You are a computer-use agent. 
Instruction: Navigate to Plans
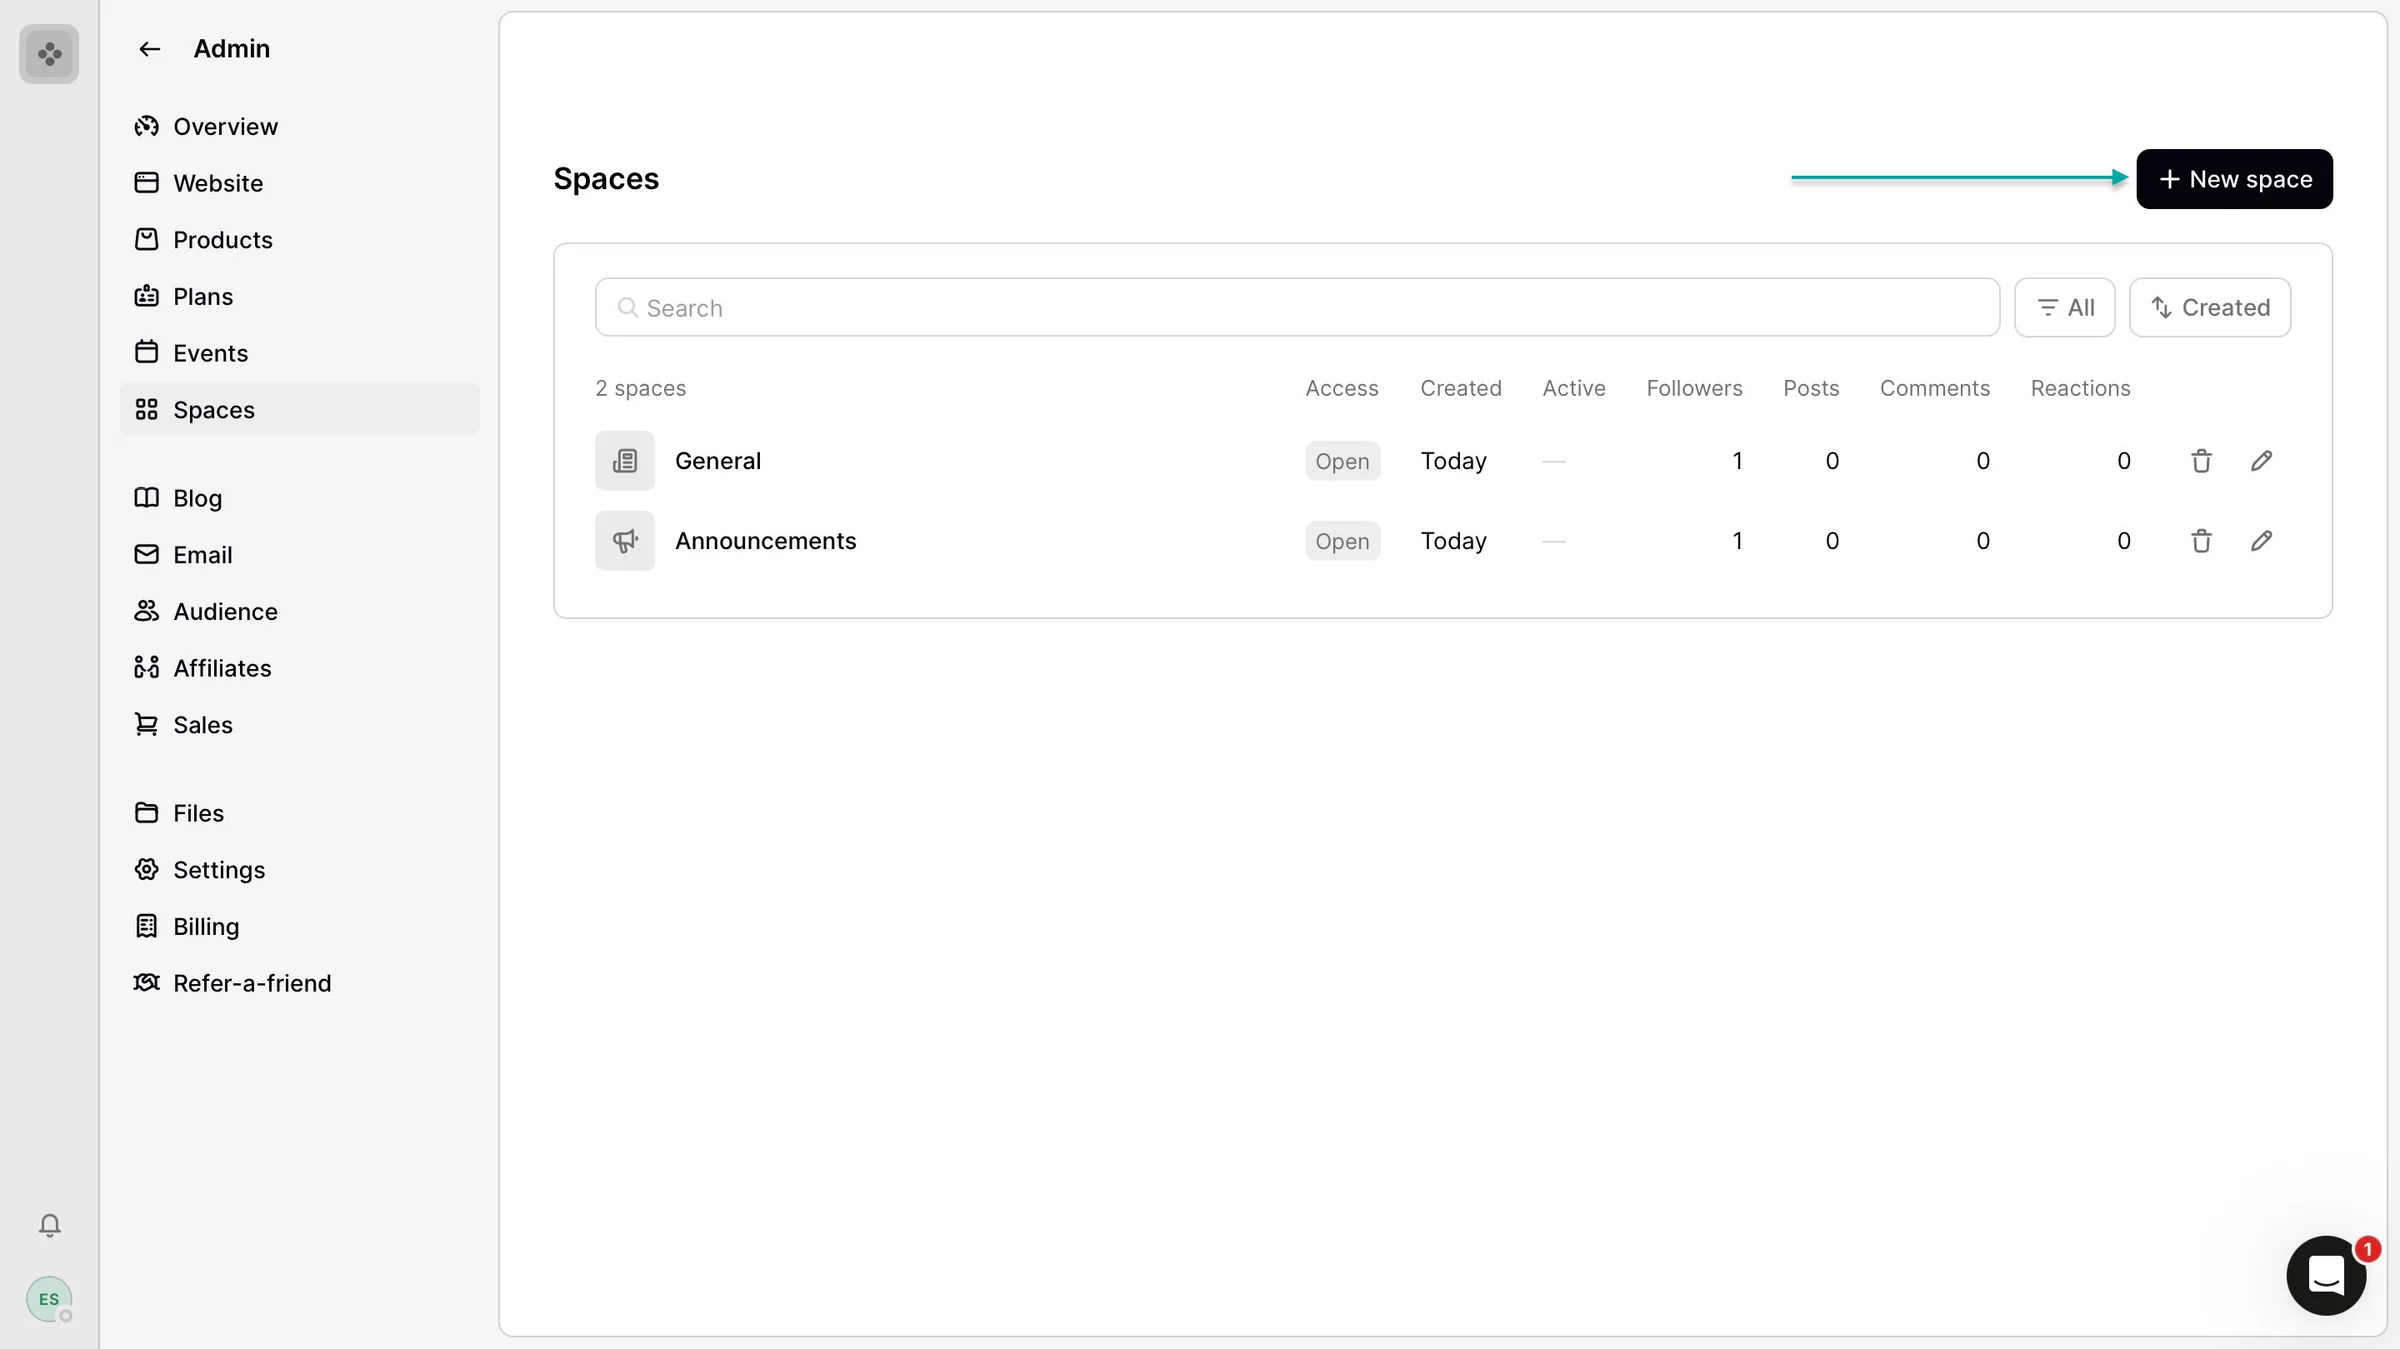pyautogui.click(x=299, y=296)
